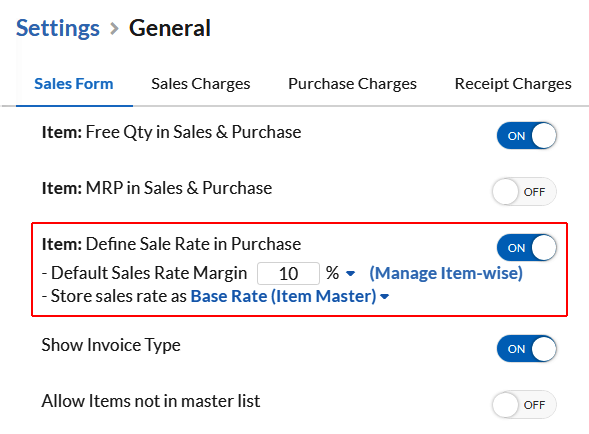
Task: Open the Purchase Charges tab
Action: pyautogui.click(x=352, y=84)
